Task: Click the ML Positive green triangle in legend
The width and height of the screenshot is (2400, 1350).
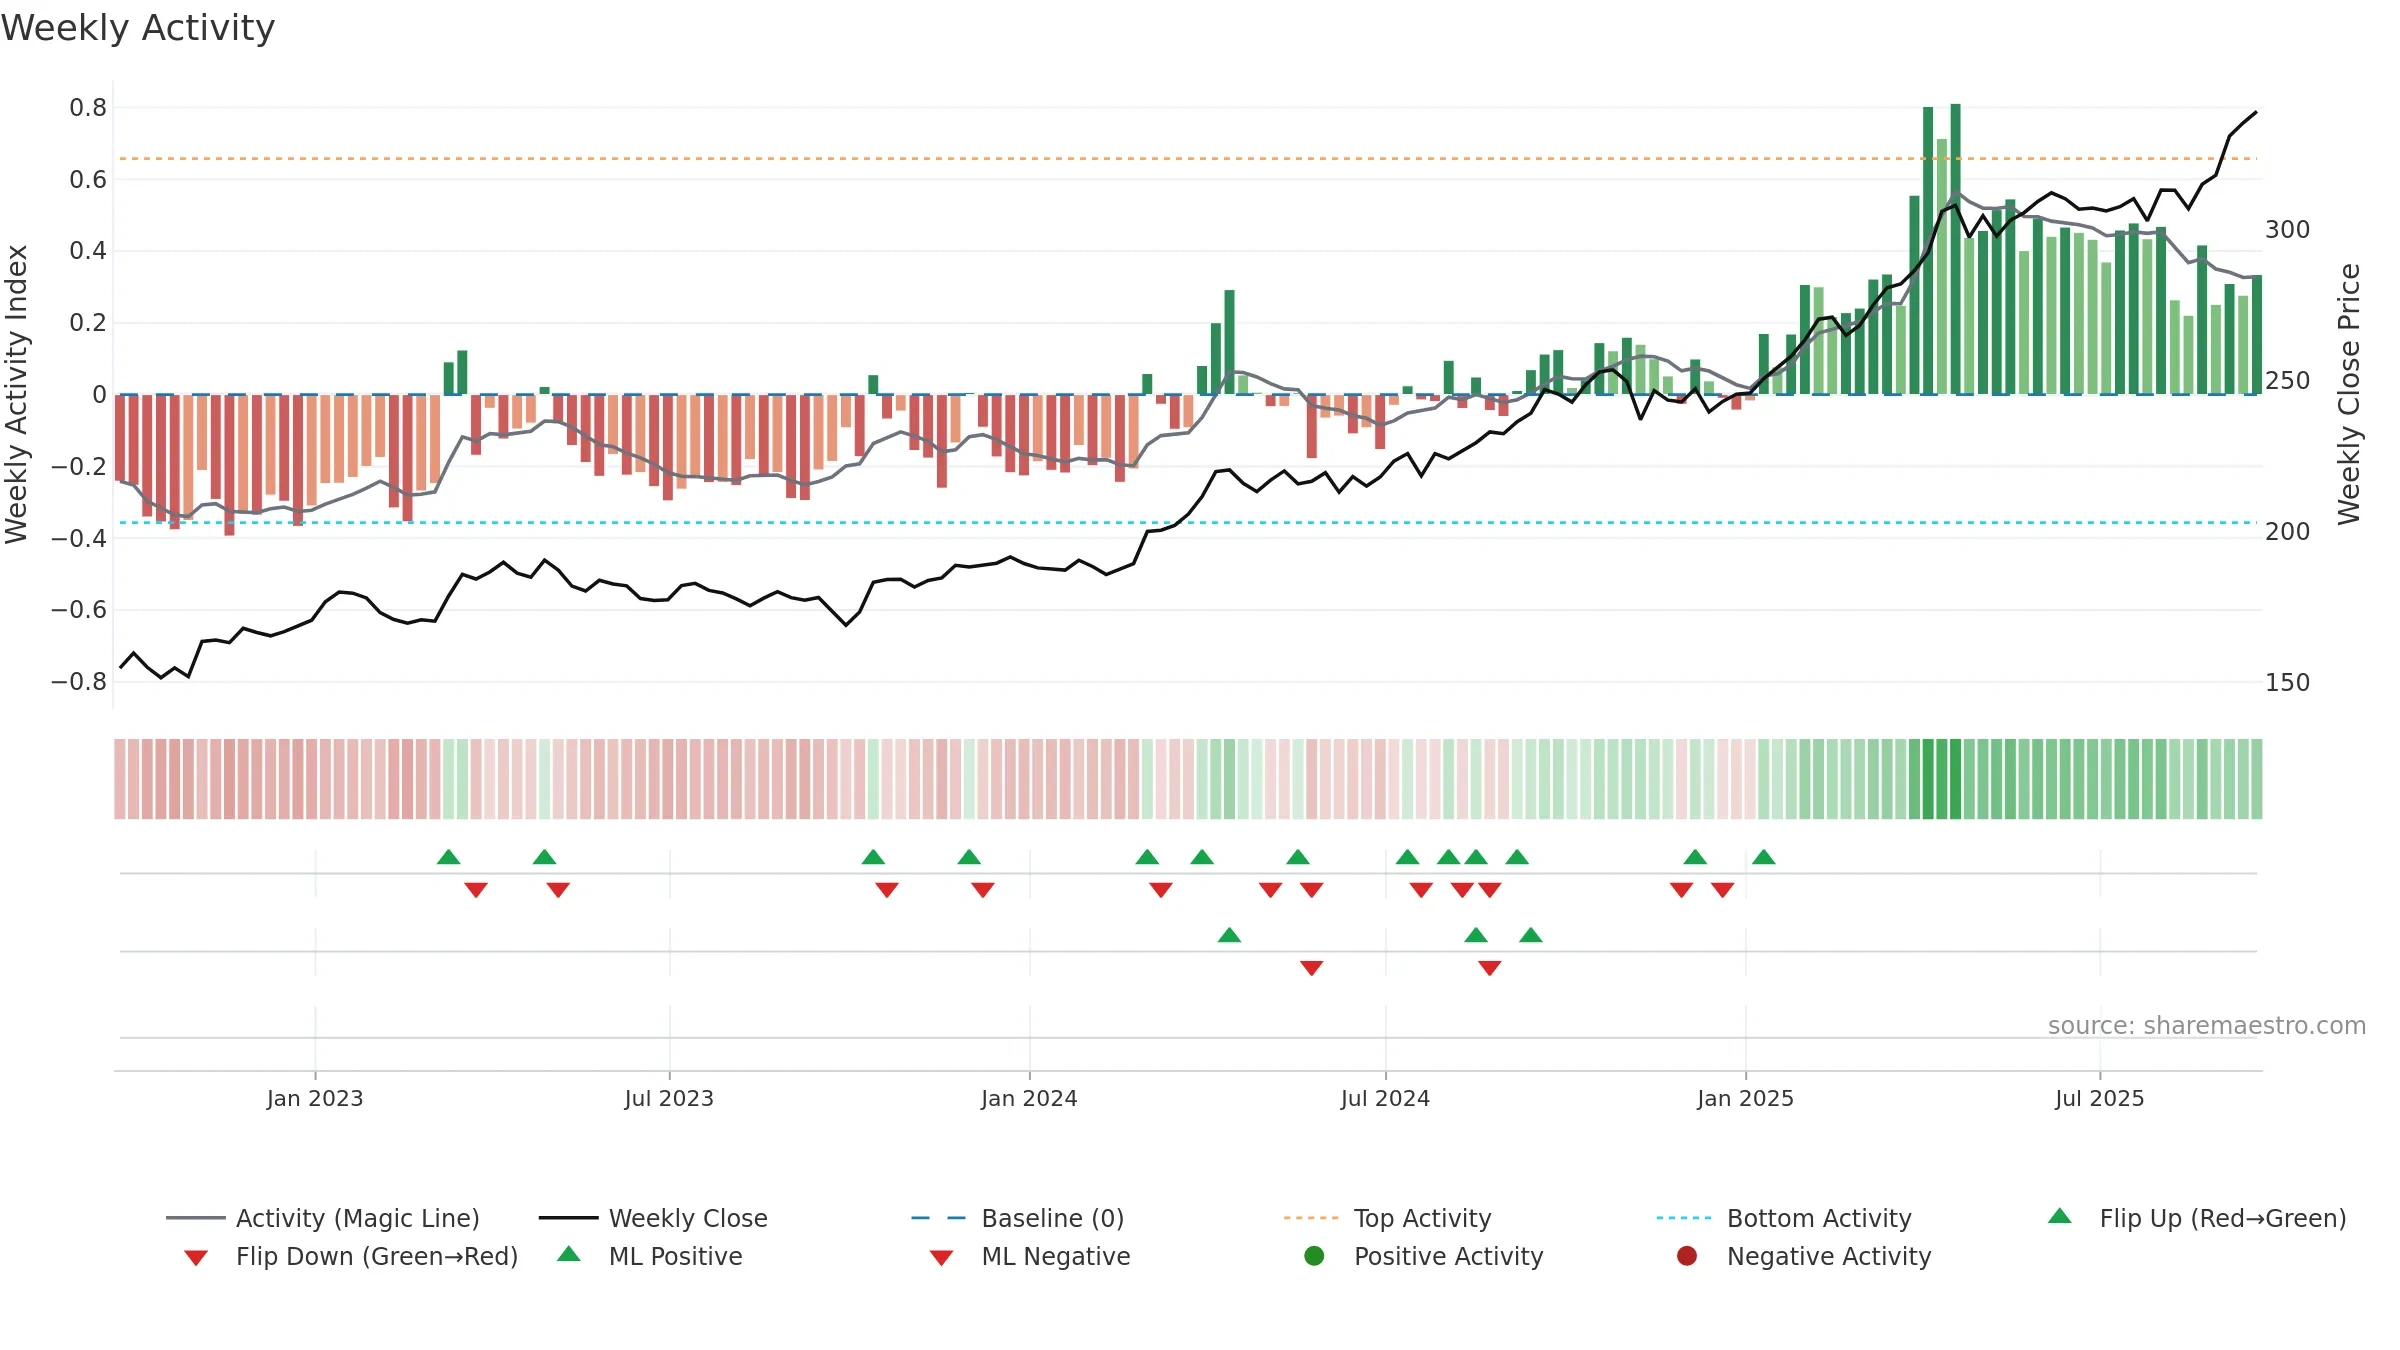Action: point(569,1254)
